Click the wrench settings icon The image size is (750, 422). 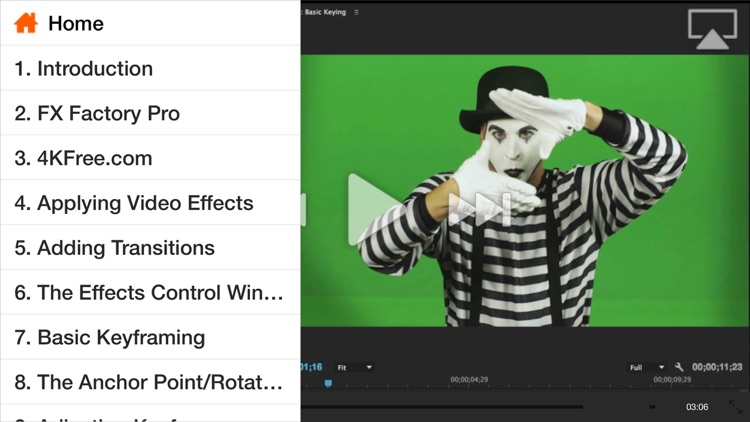tap(679, 367)
